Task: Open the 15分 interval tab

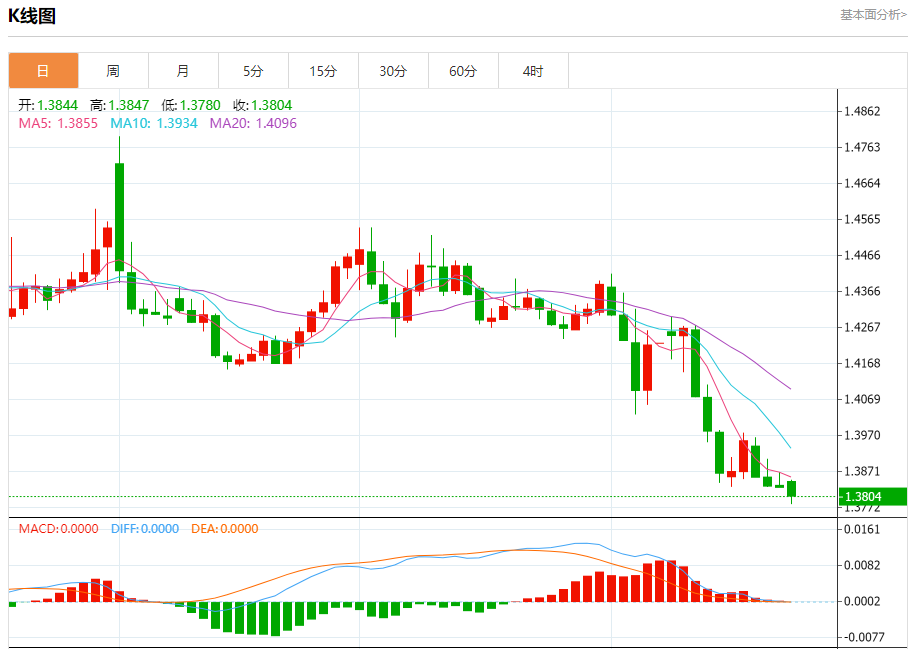Action: 323,71
